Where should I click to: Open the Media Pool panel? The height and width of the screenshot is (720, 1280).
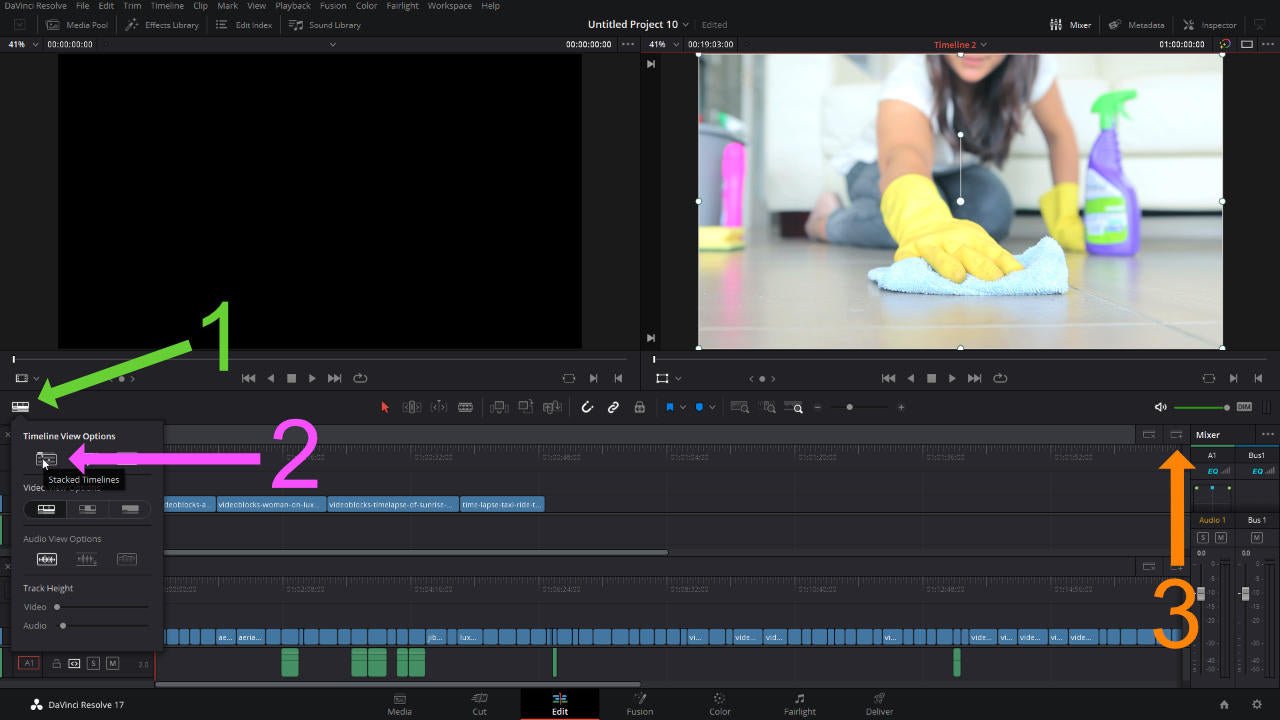point(77,24)
